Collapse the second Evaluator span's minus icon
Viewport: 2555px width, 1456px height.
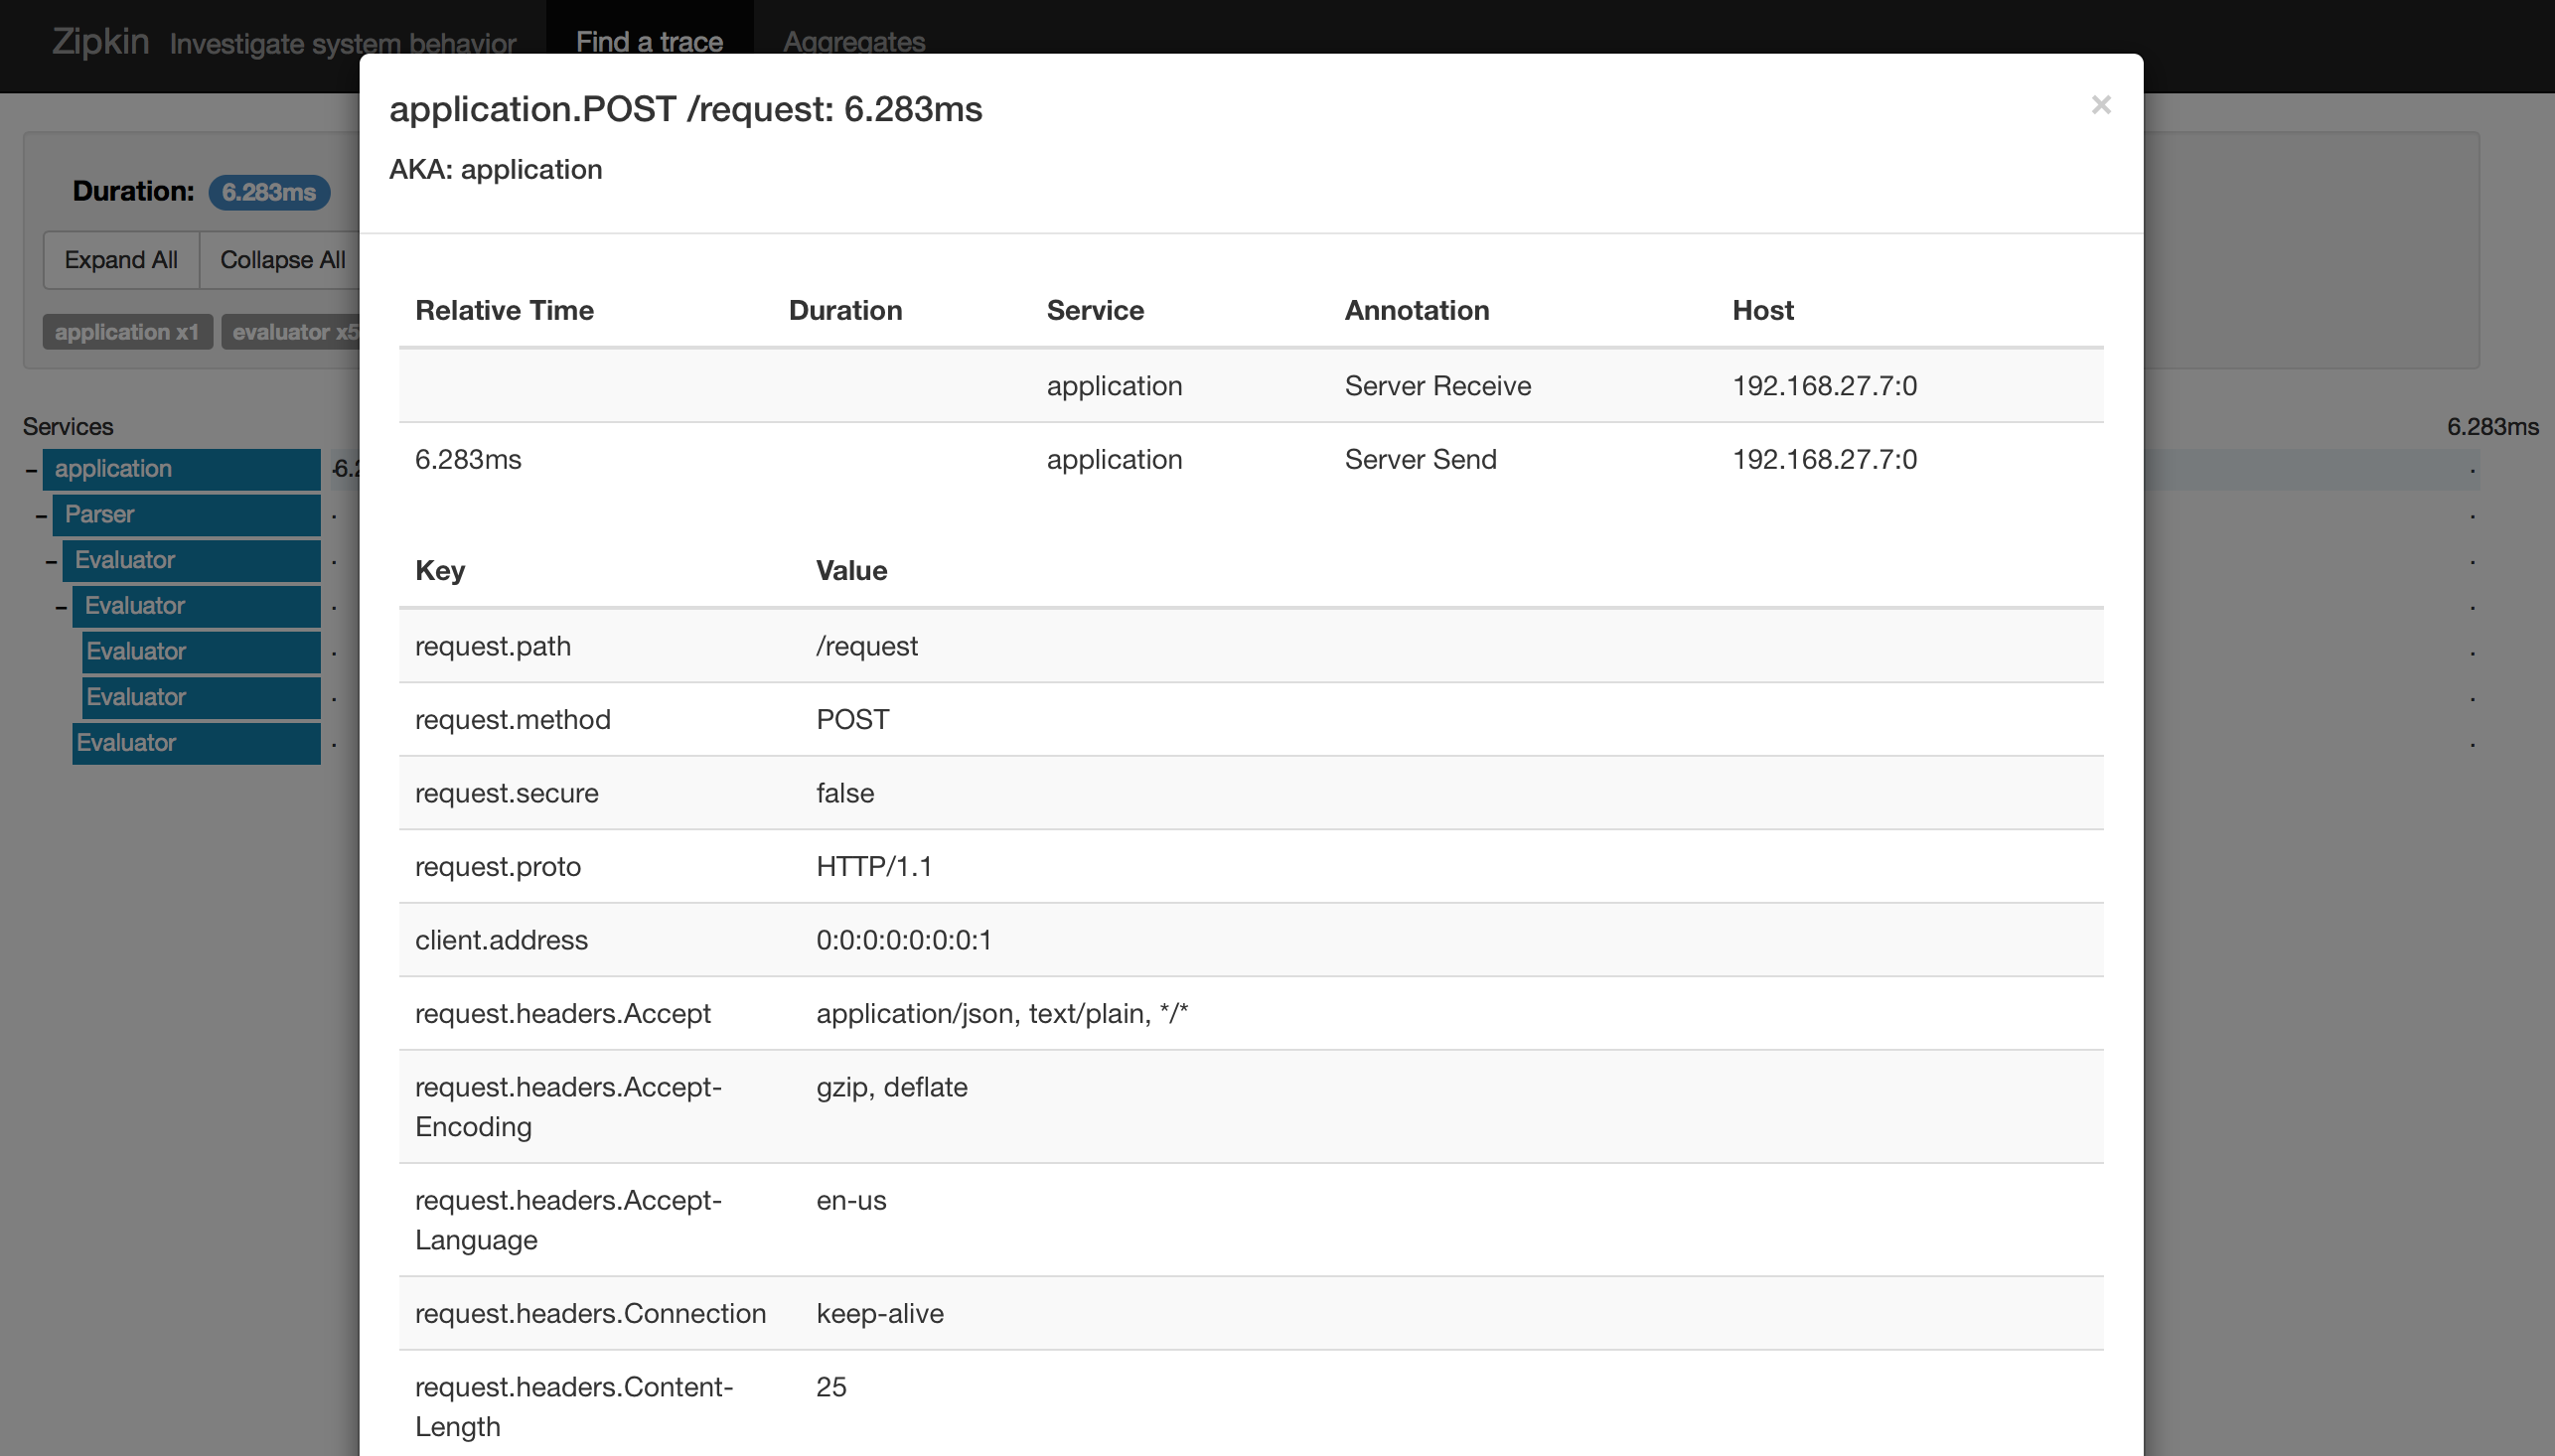(x=61, y=607)
